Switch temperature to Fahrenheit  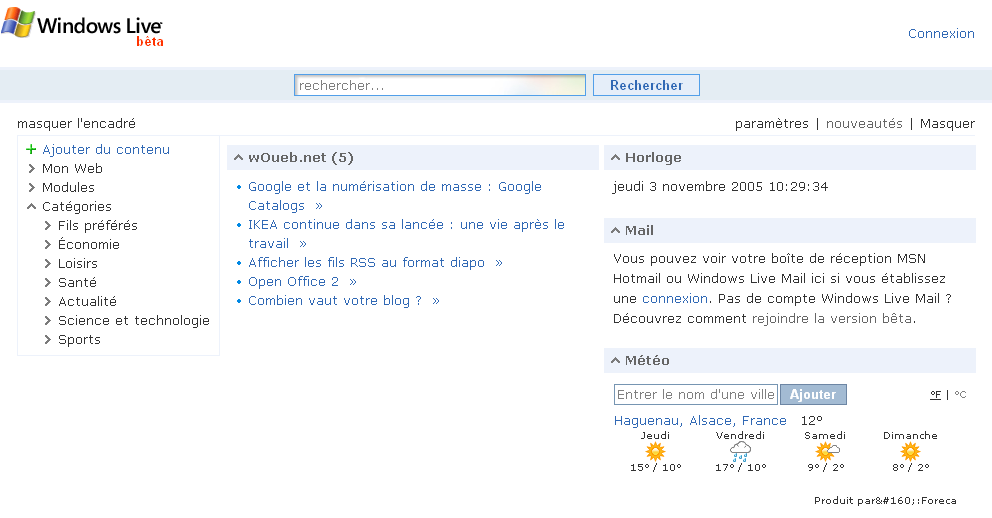tap(935, 395)
